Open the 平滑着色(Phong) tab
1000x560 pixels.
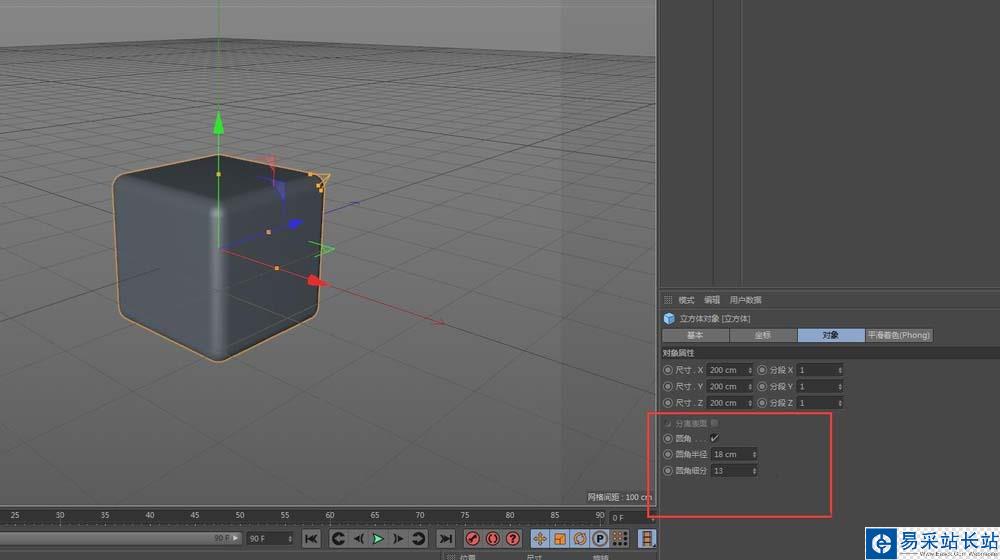click(898, 335)
